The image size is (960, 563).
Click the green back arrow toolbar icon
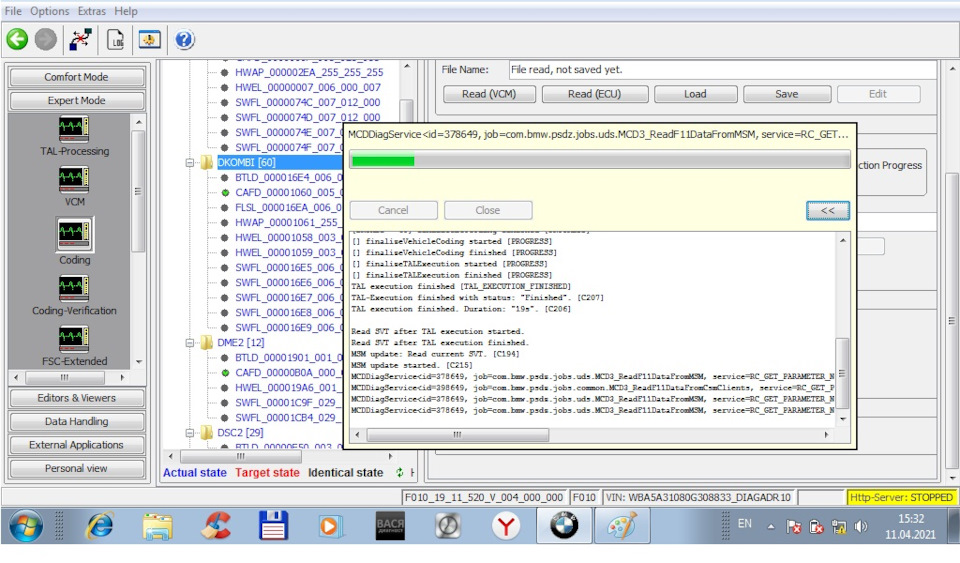point(17,40)
